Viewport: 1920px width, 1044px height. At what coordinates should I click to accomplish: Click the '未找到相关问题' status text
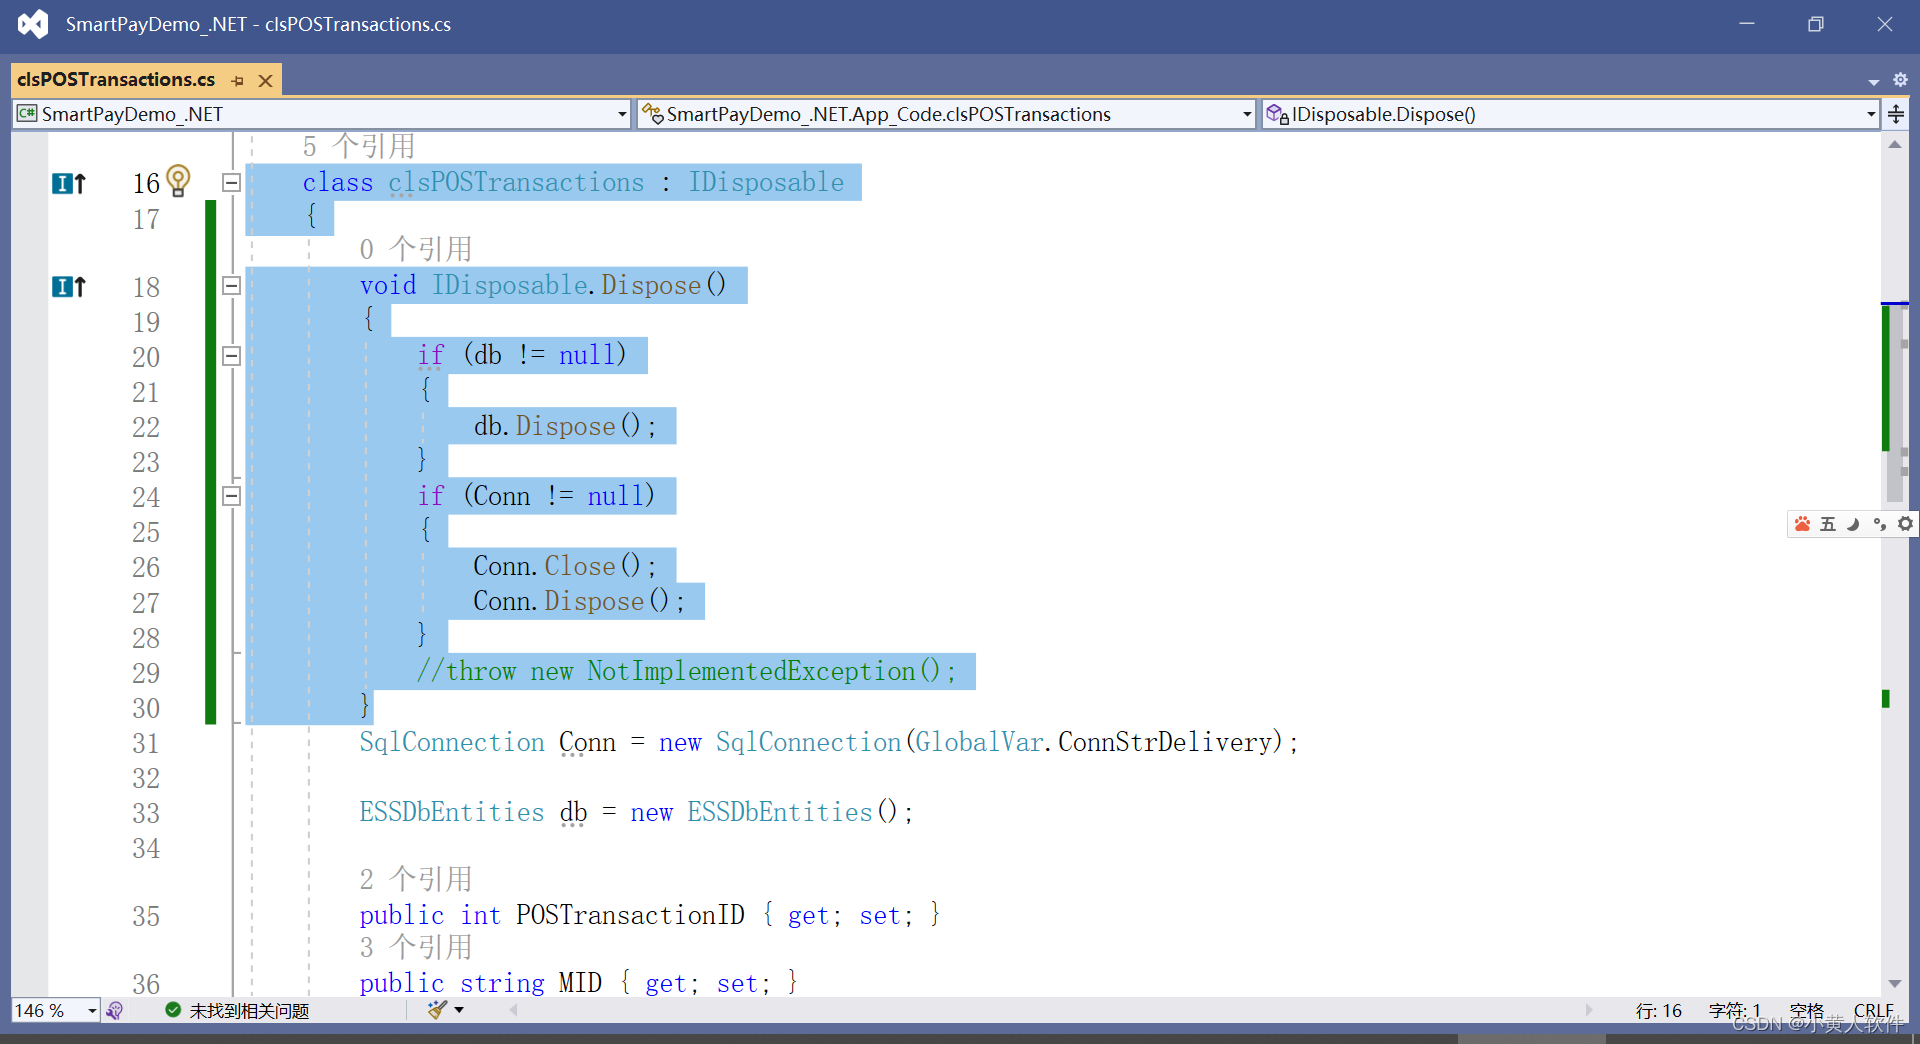249,1011
